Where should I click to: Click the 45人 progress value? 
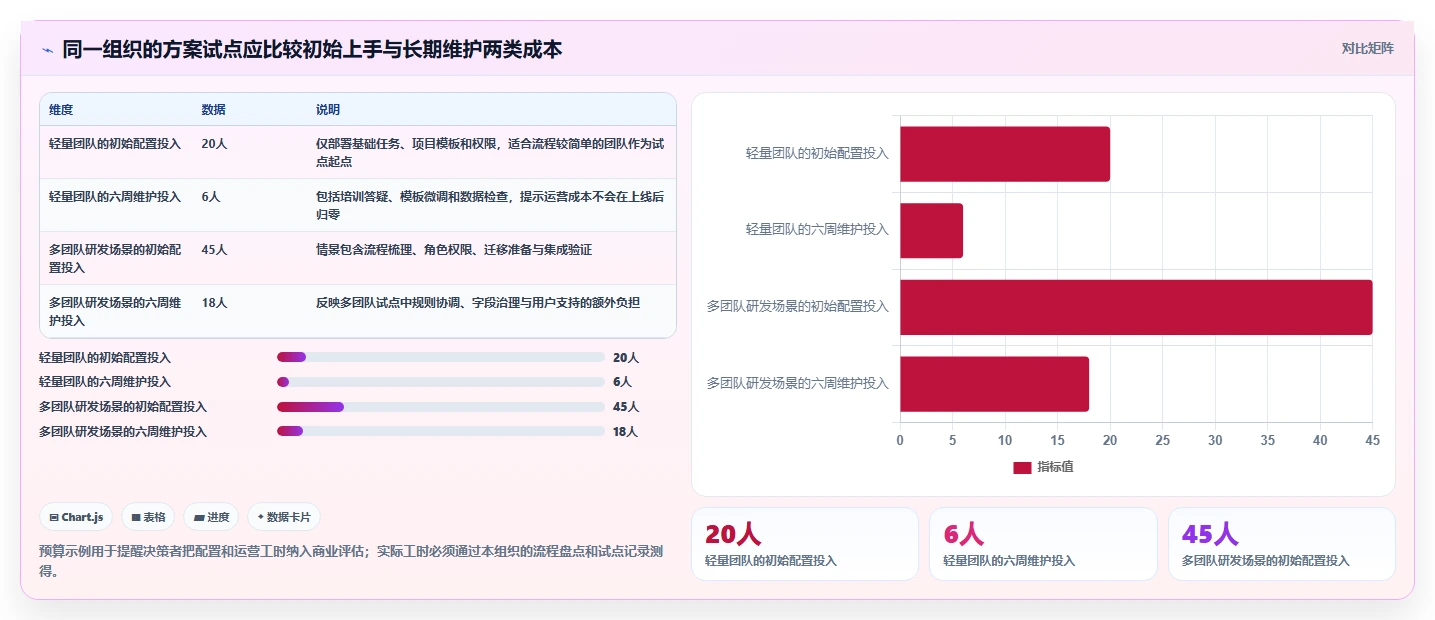click(625, 407)
